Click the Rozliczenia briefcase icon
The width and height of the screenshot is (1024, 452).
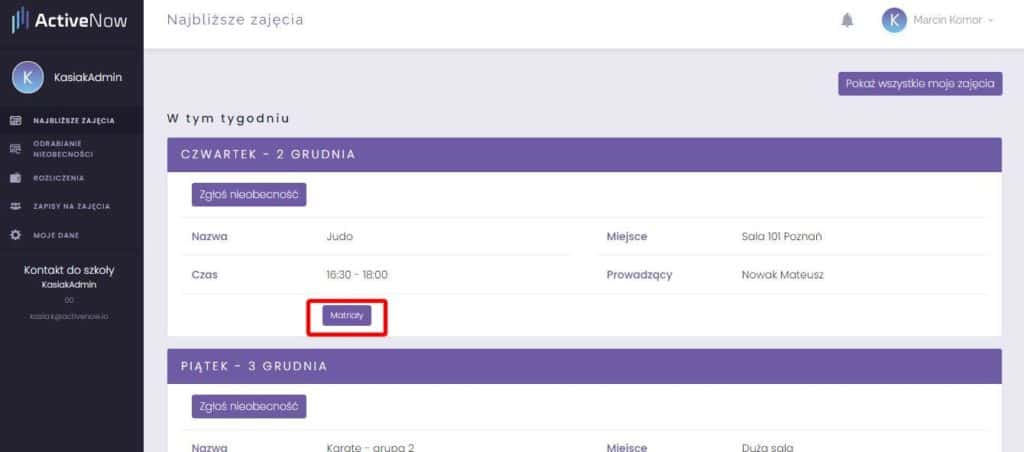click(16, 178)
